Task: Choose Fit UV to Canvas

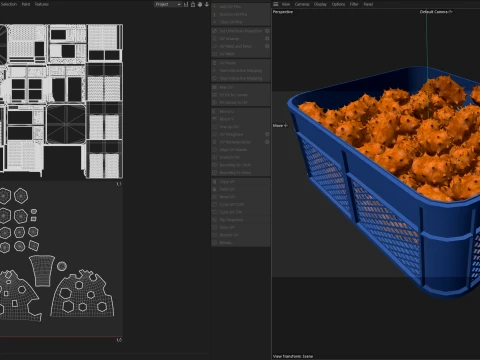Action: point(241,95)
